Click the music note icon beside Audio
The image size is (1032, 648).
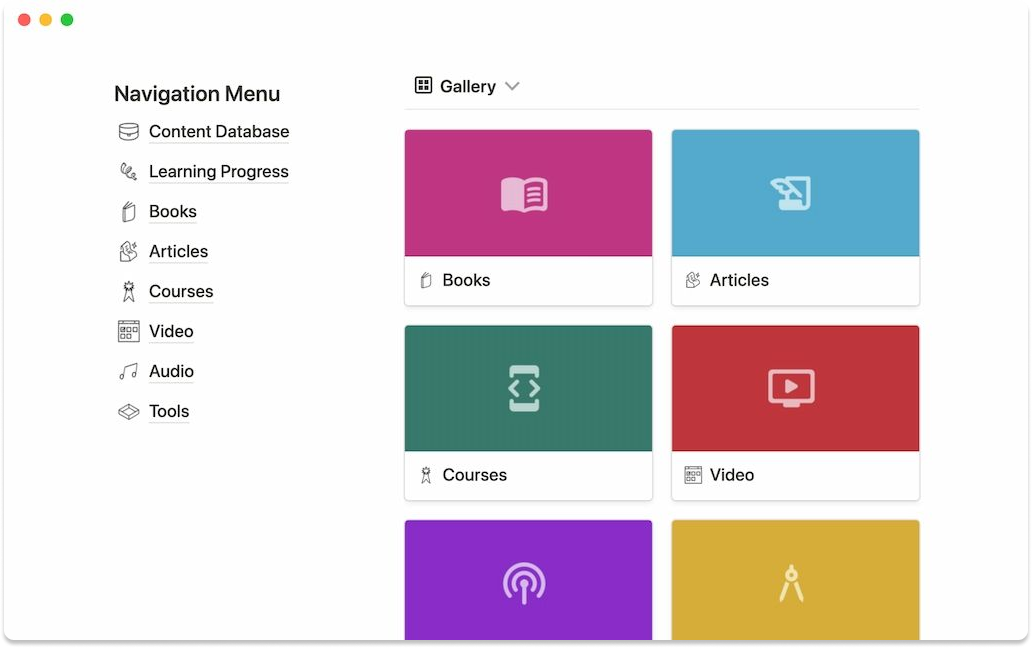pyautogui.click(x=128, y=372)
